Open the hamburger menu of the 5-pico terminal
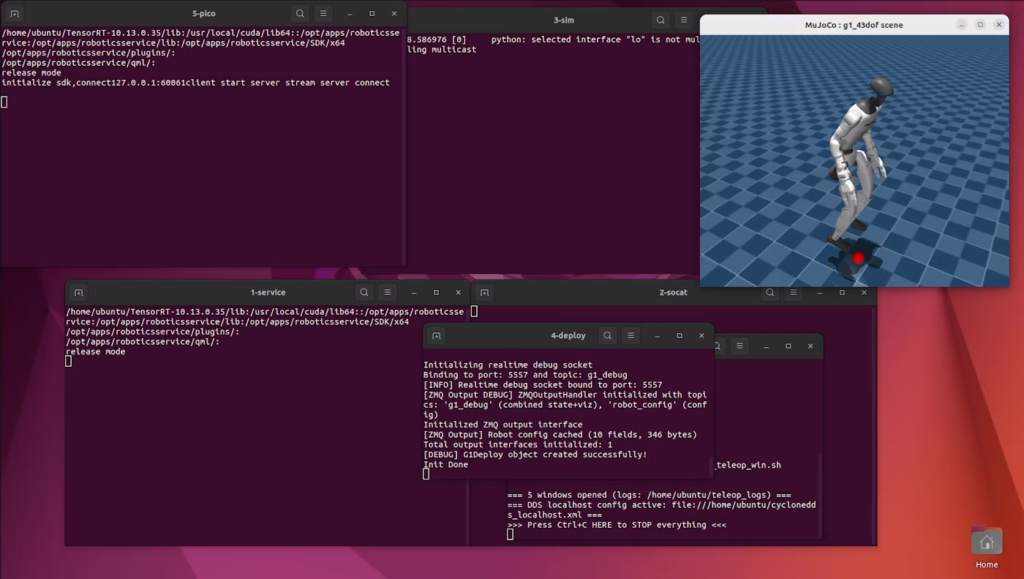Viewport: 1024px width, 579px height. pyautogui.click(x=323, y=13)
